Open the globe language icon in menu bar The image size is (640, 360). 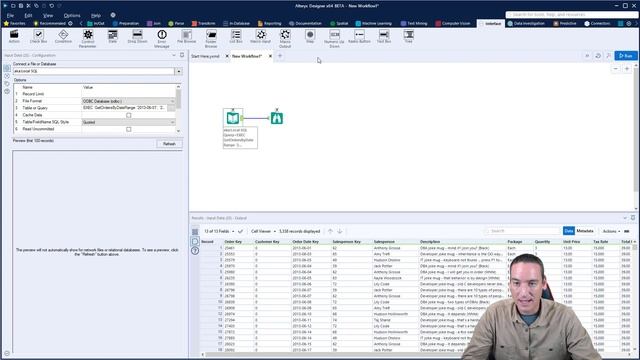[113, 15]
